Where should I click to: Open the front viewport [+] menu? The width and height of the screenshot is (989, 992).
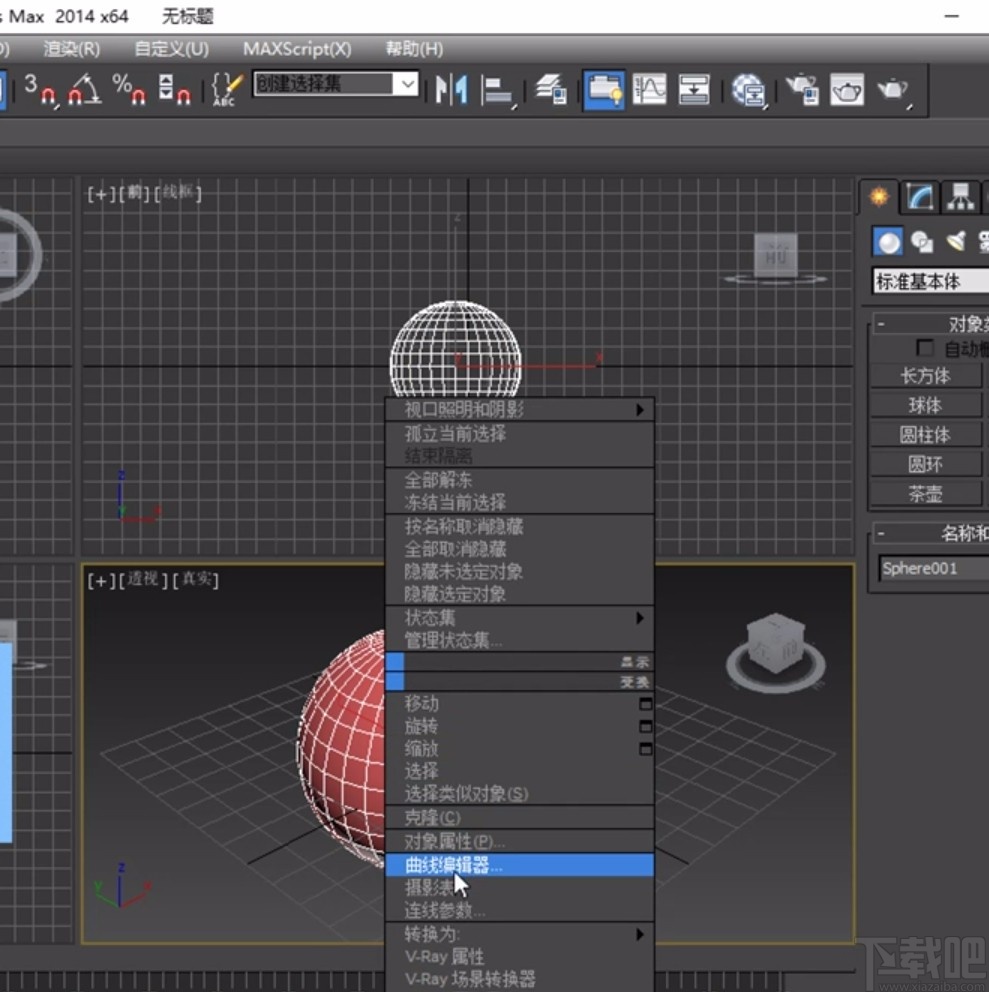pyautogui.click(x=101, y=194)
